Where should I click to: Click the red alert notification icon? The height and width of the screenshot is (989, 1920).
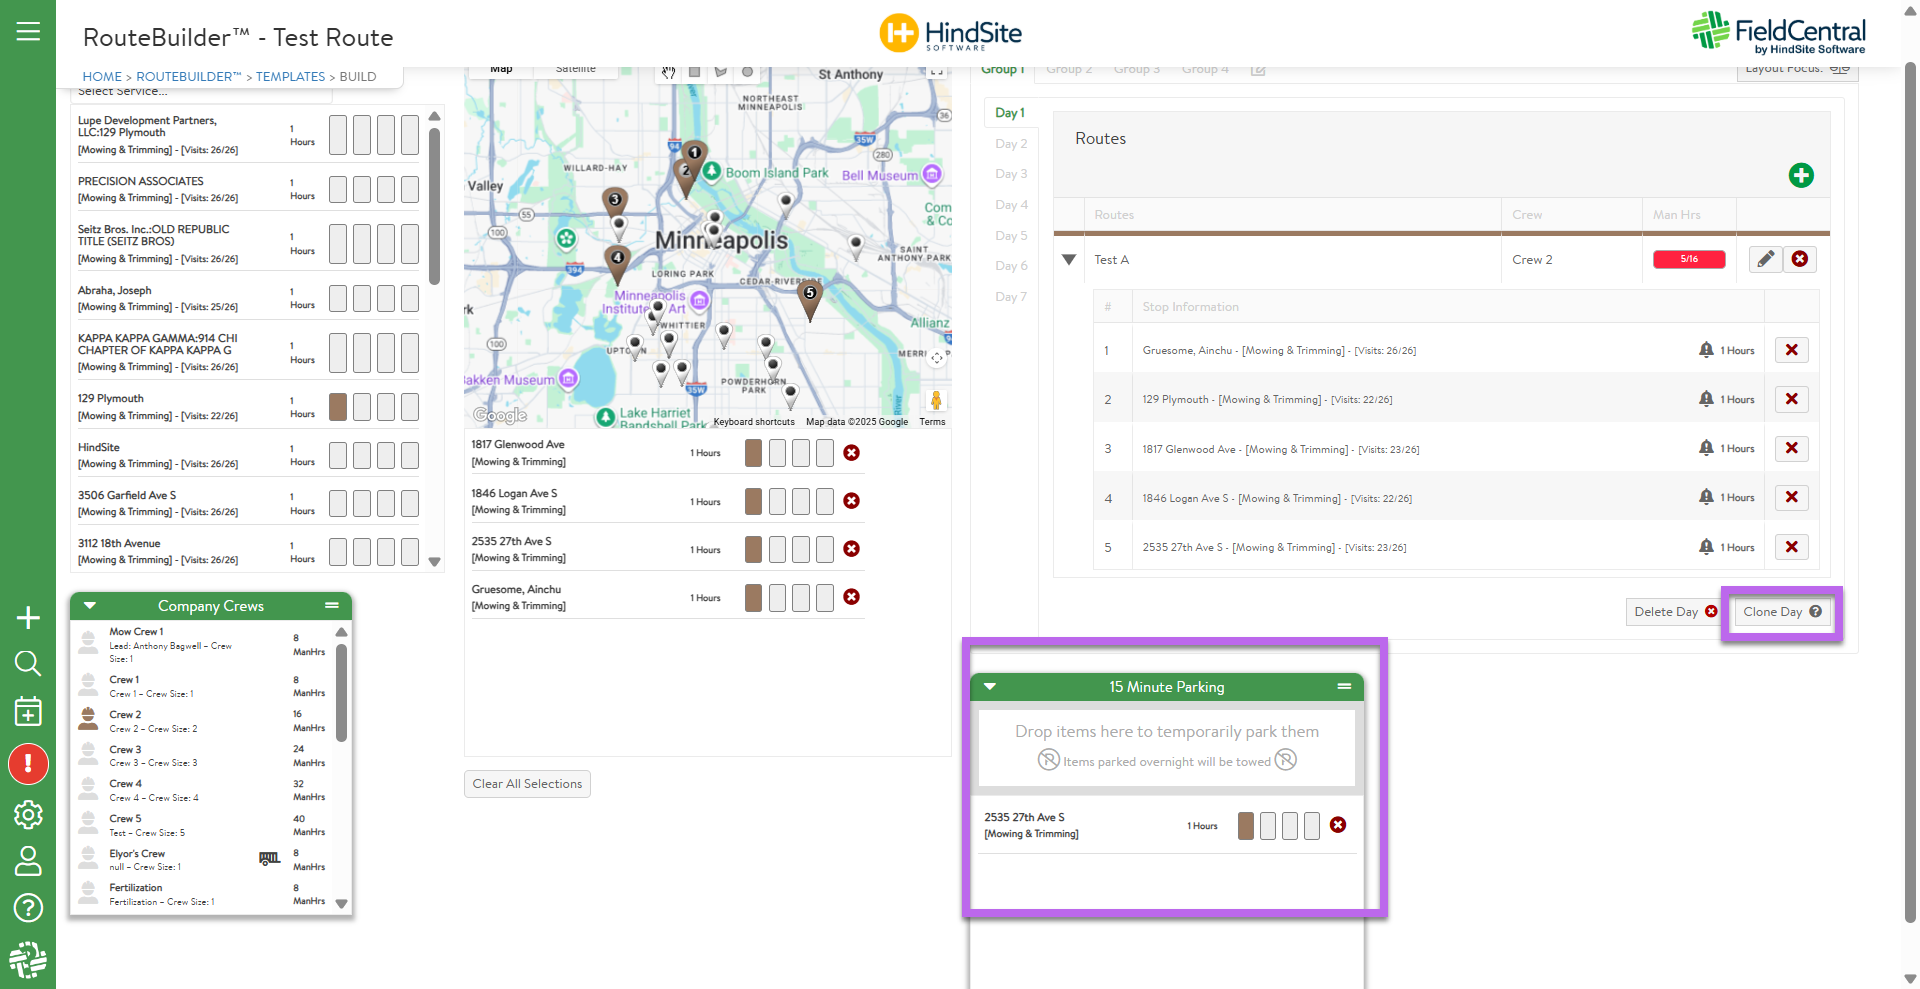28,764
